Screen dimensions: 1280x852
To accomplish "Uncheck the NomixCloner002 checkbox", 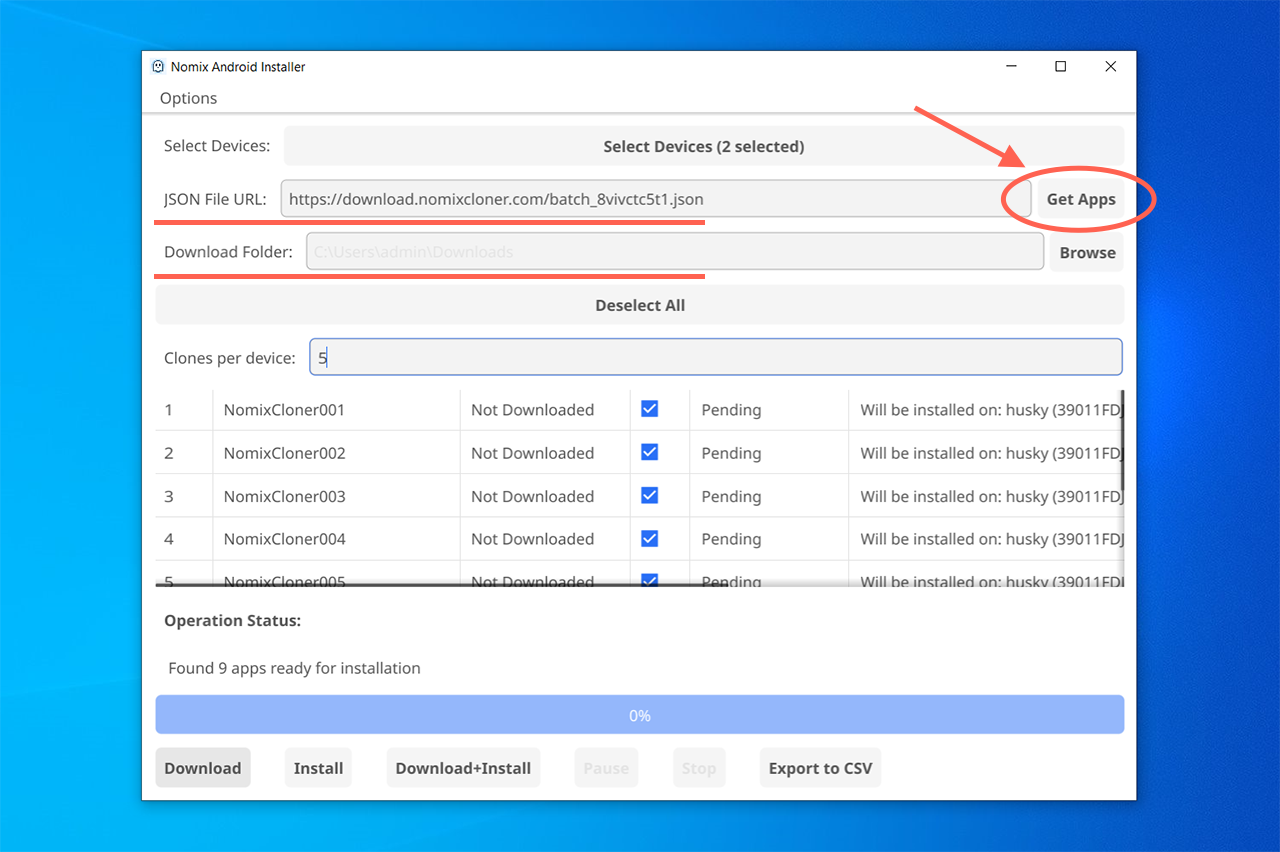I will pyautogui.click(x=650, y=452).
